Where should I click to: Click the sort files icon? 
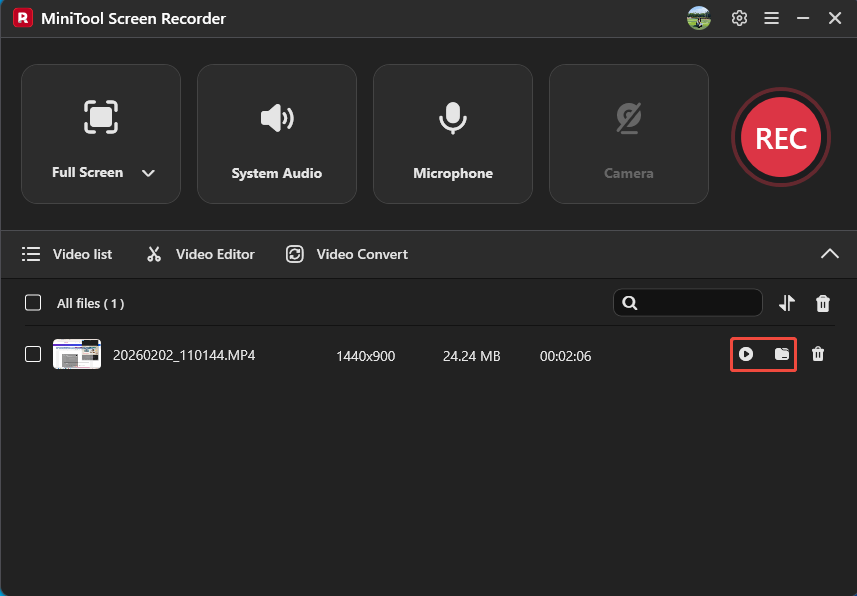(787, 302)
